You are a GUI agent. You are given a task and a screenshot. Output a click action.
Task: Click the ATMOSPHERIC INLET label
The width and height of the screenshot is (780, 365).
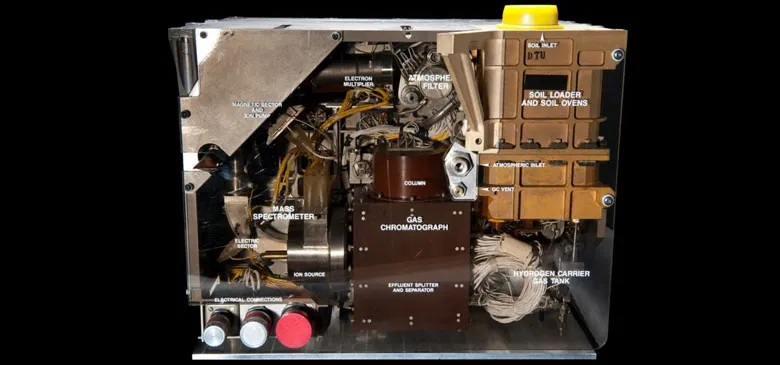click(513, 165)
